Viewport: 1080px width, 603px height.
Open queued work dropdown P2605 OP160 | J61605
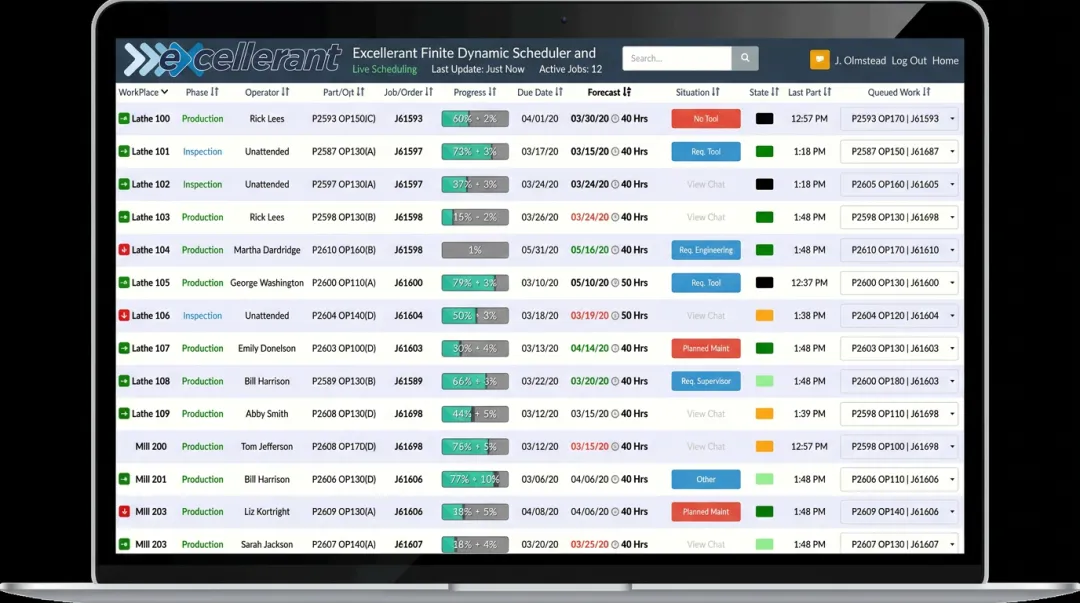click(x=899, y=184)
